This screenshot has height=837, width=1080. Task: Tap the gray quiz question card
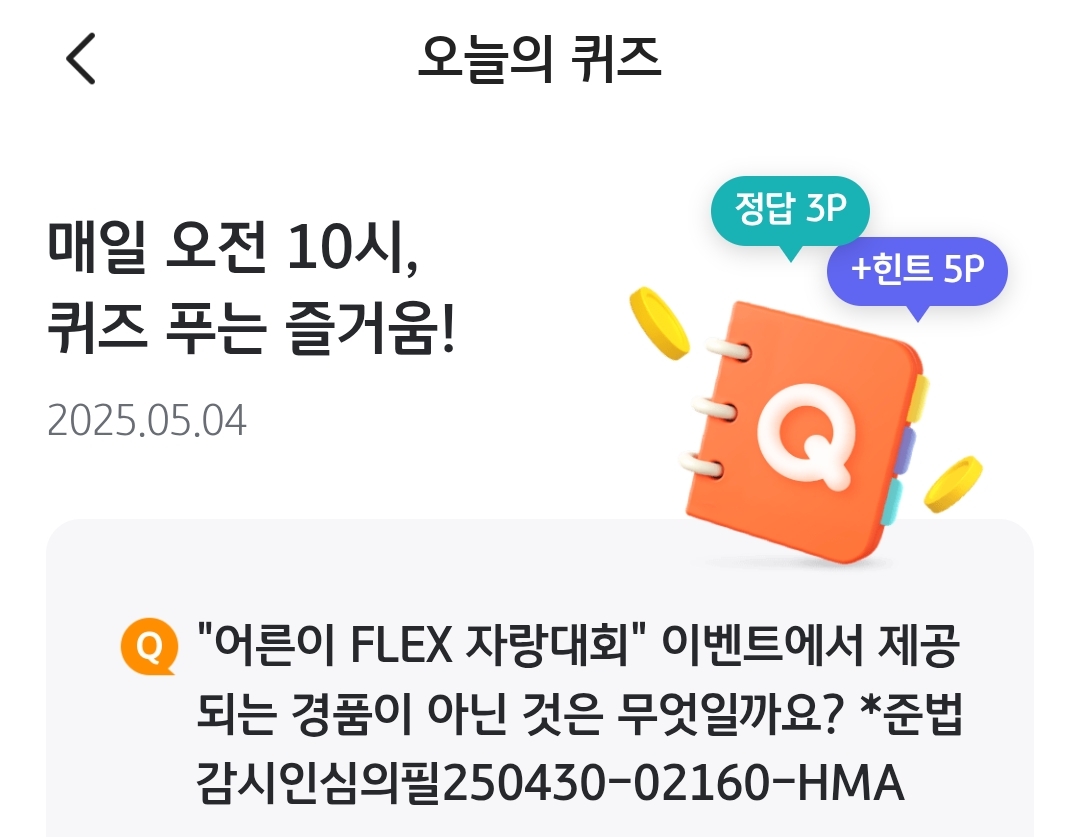coord(539,679)
